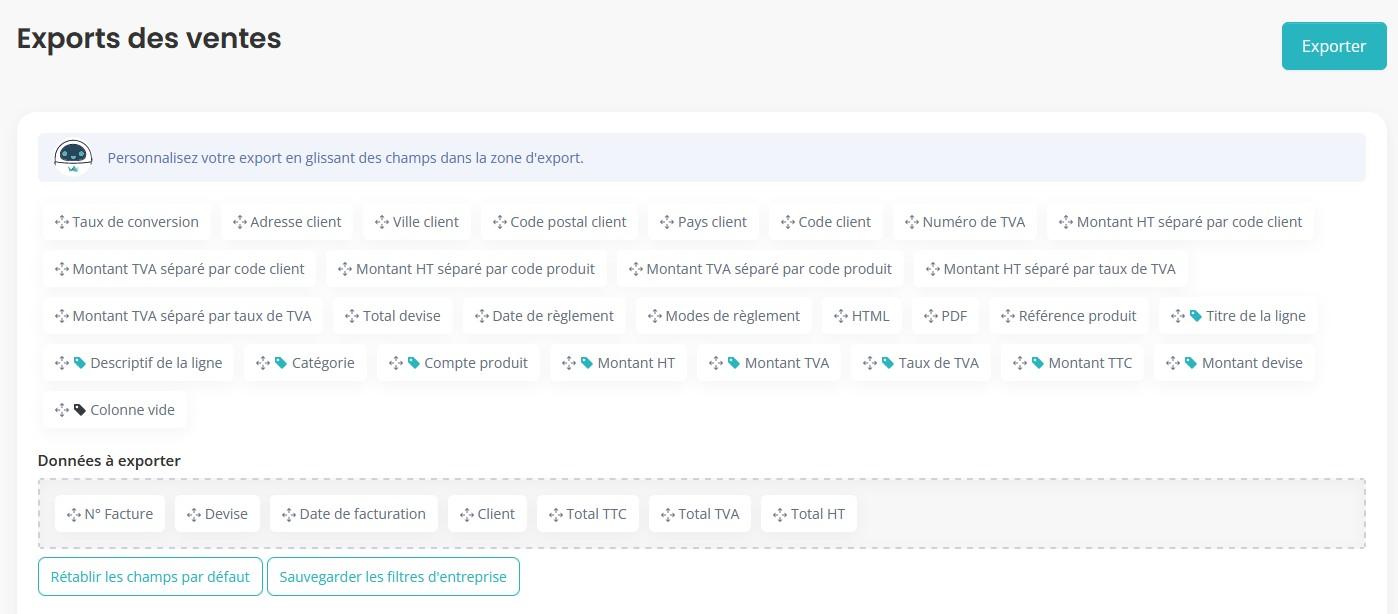Click move handle icon of Adresse client
This screenshot has height=614, width=1398.
pyautogui.click(x=239, y=222)
